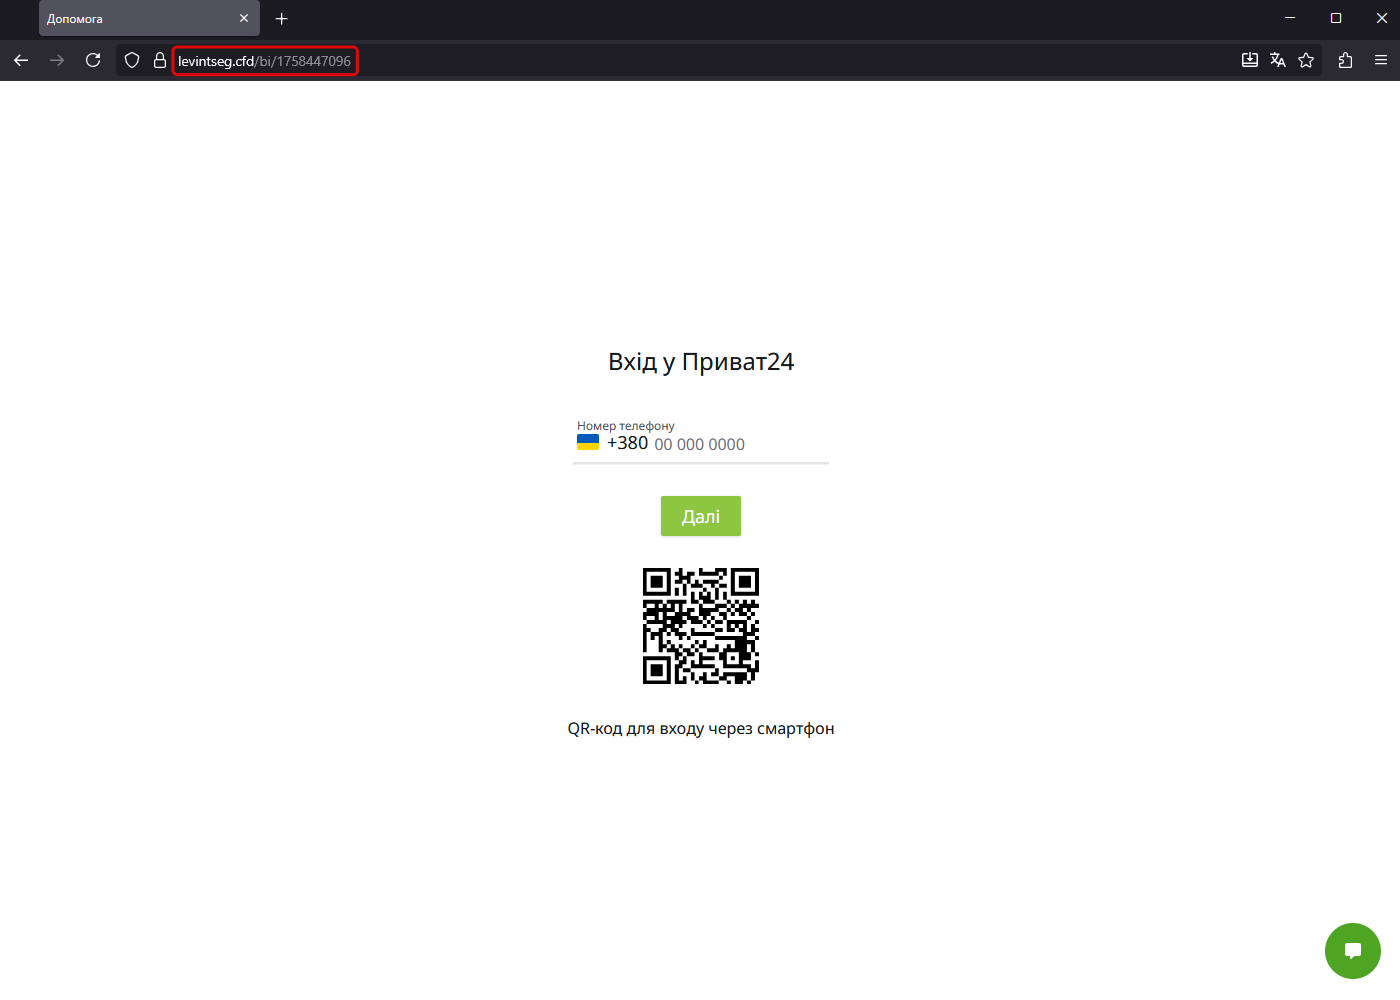Reload the current page
Screen dimensions: 1400x1000
click(x=93, y=61)
